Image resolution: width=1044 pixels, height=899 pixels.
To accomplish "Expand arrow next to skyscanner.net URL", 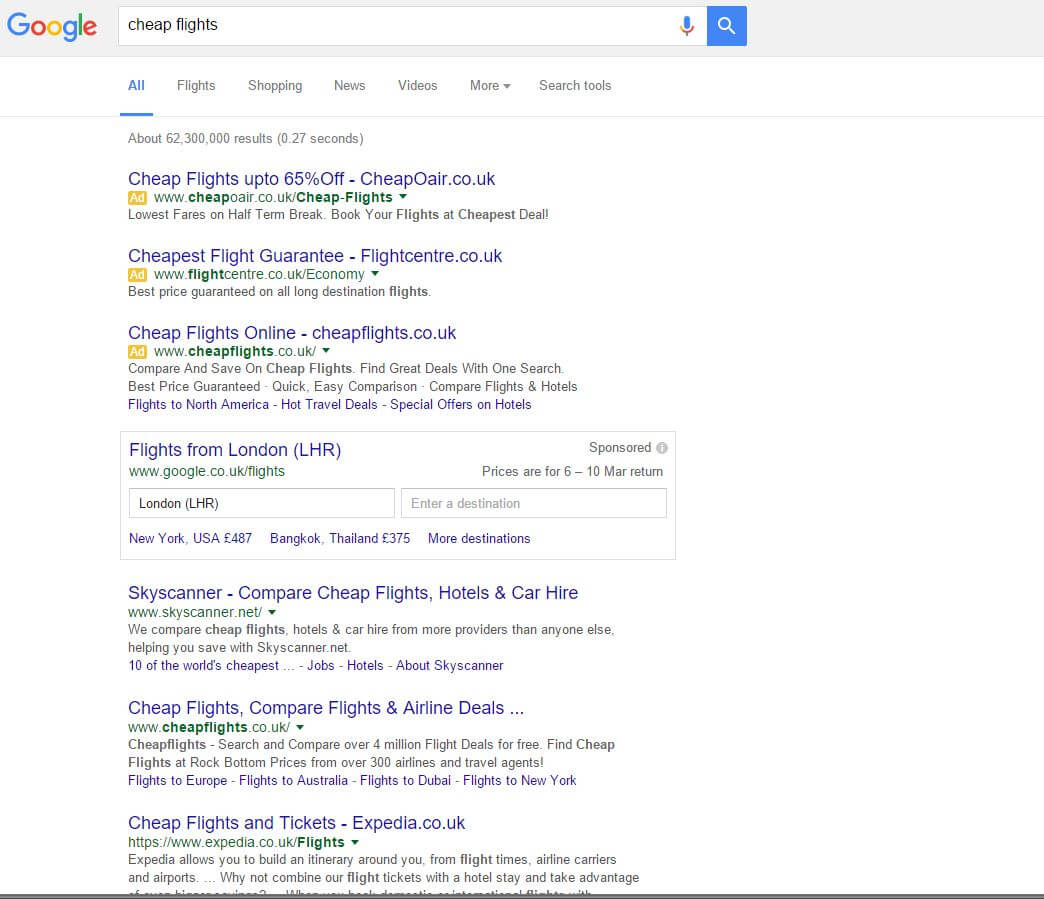I will 272,611.
